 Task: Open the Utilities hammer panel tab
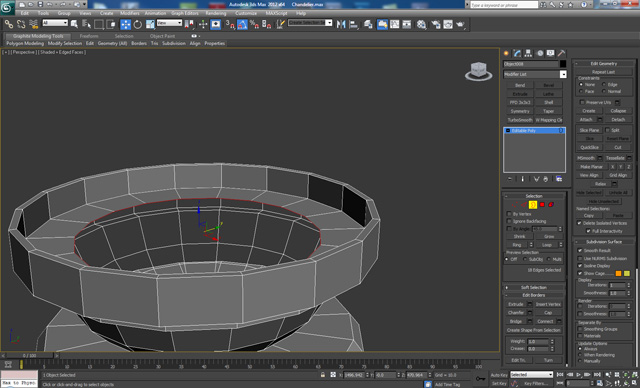pos(562,53)
